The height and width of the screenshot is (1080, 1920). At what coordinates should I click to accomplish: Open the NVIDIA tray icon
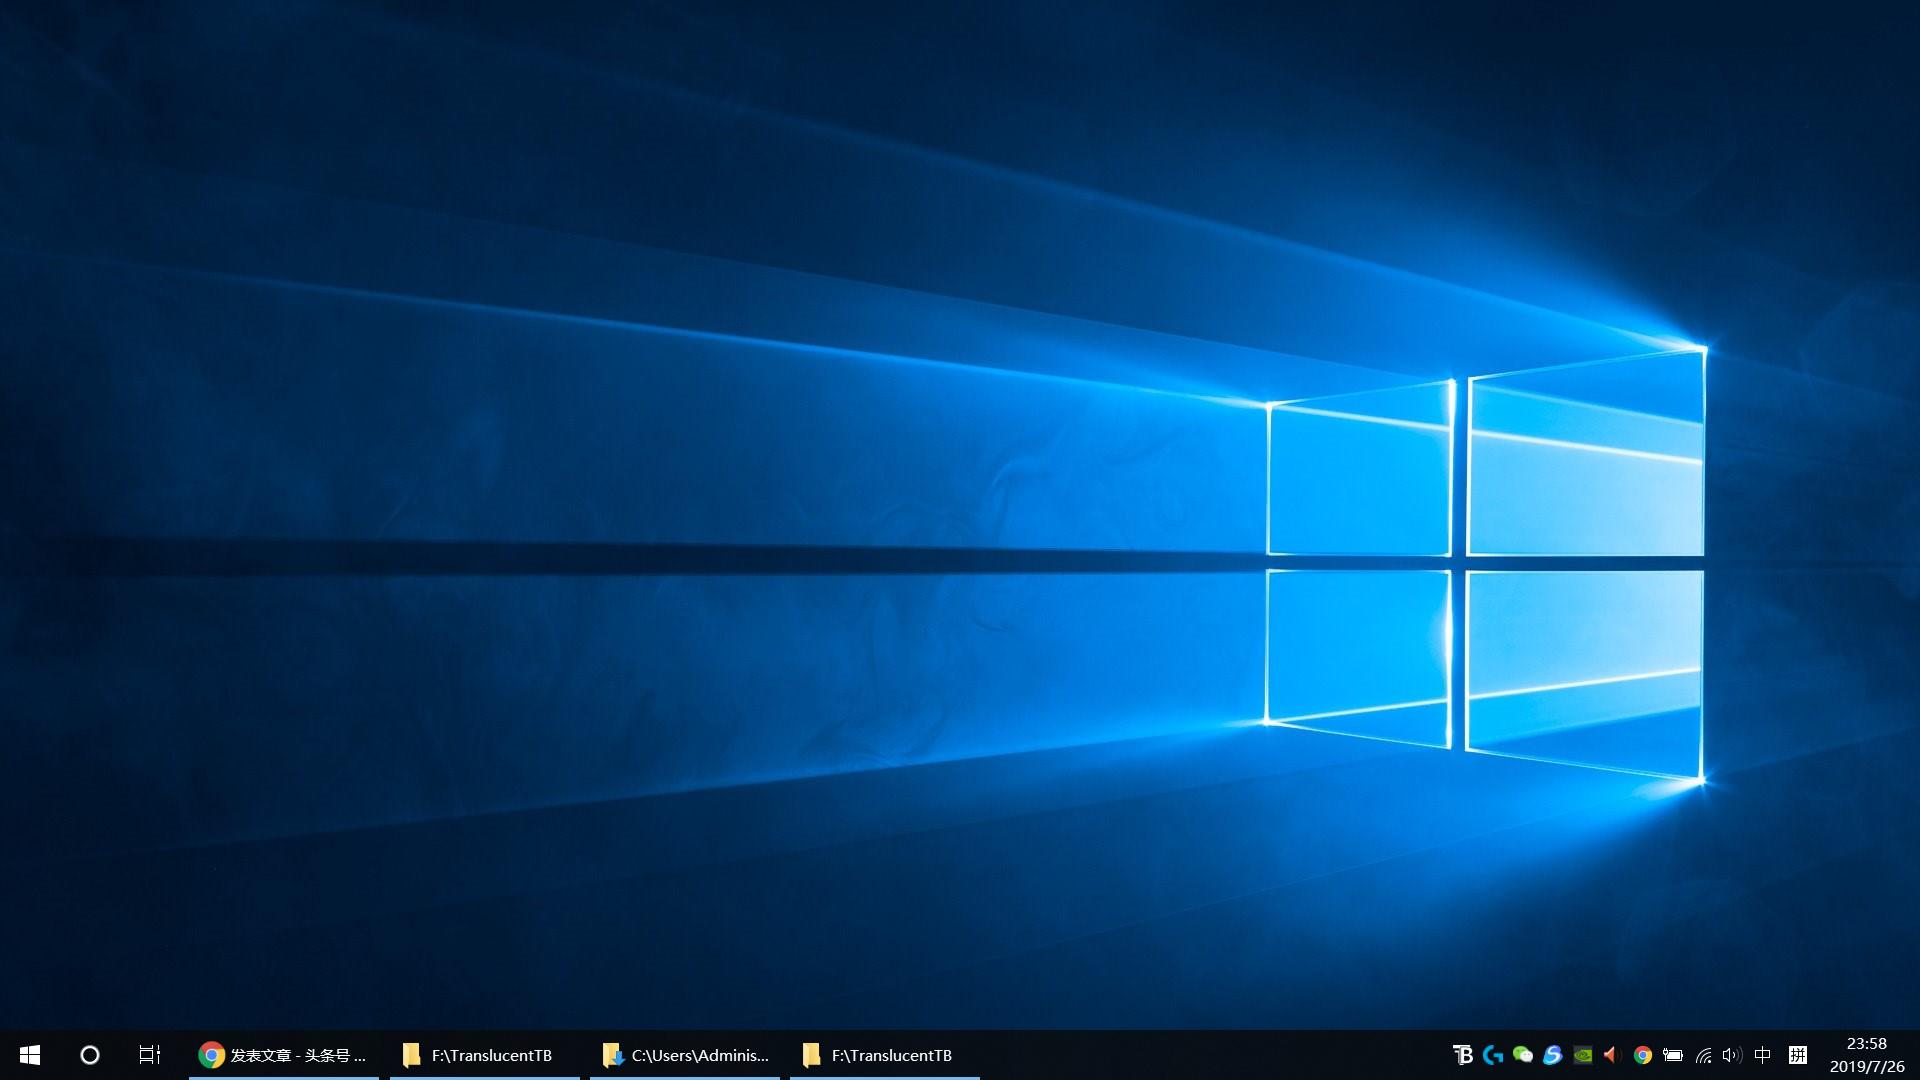click(x=1583, y=1055)
